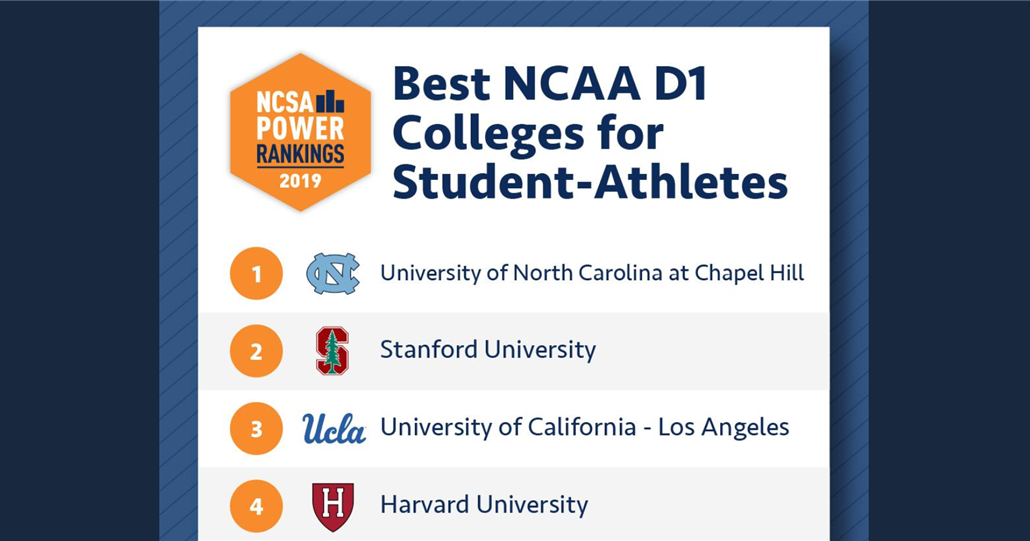
Task: Click the word RANKINGS in the badge
Action: [x=300, y=154]
